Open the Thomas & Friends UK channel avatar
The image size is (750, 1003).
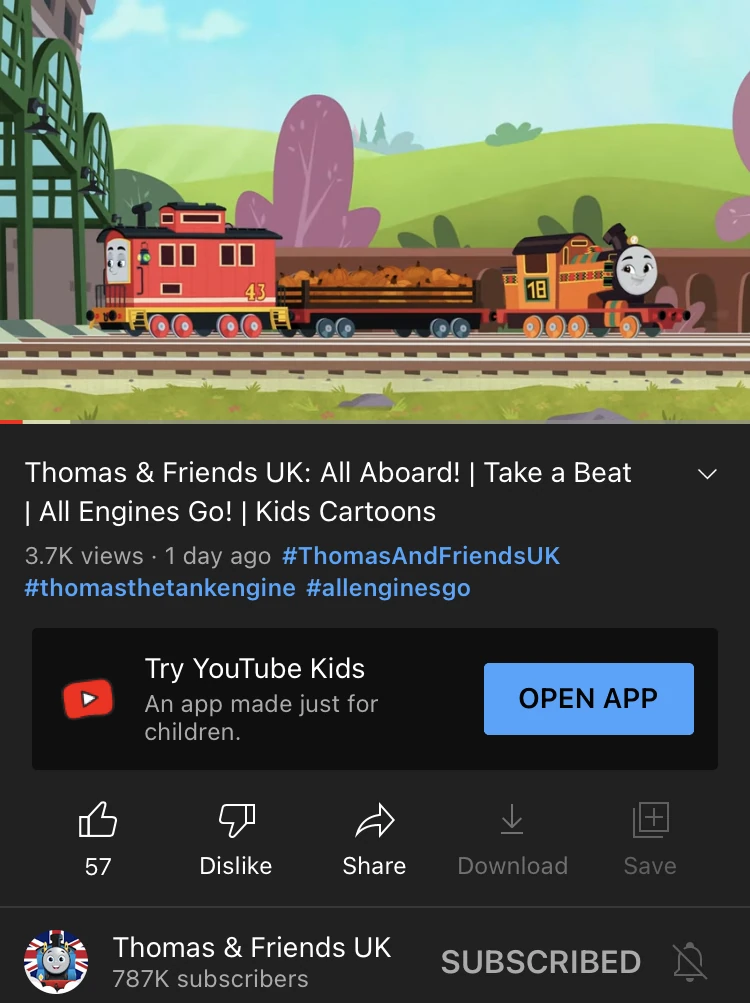click(56, 961)
